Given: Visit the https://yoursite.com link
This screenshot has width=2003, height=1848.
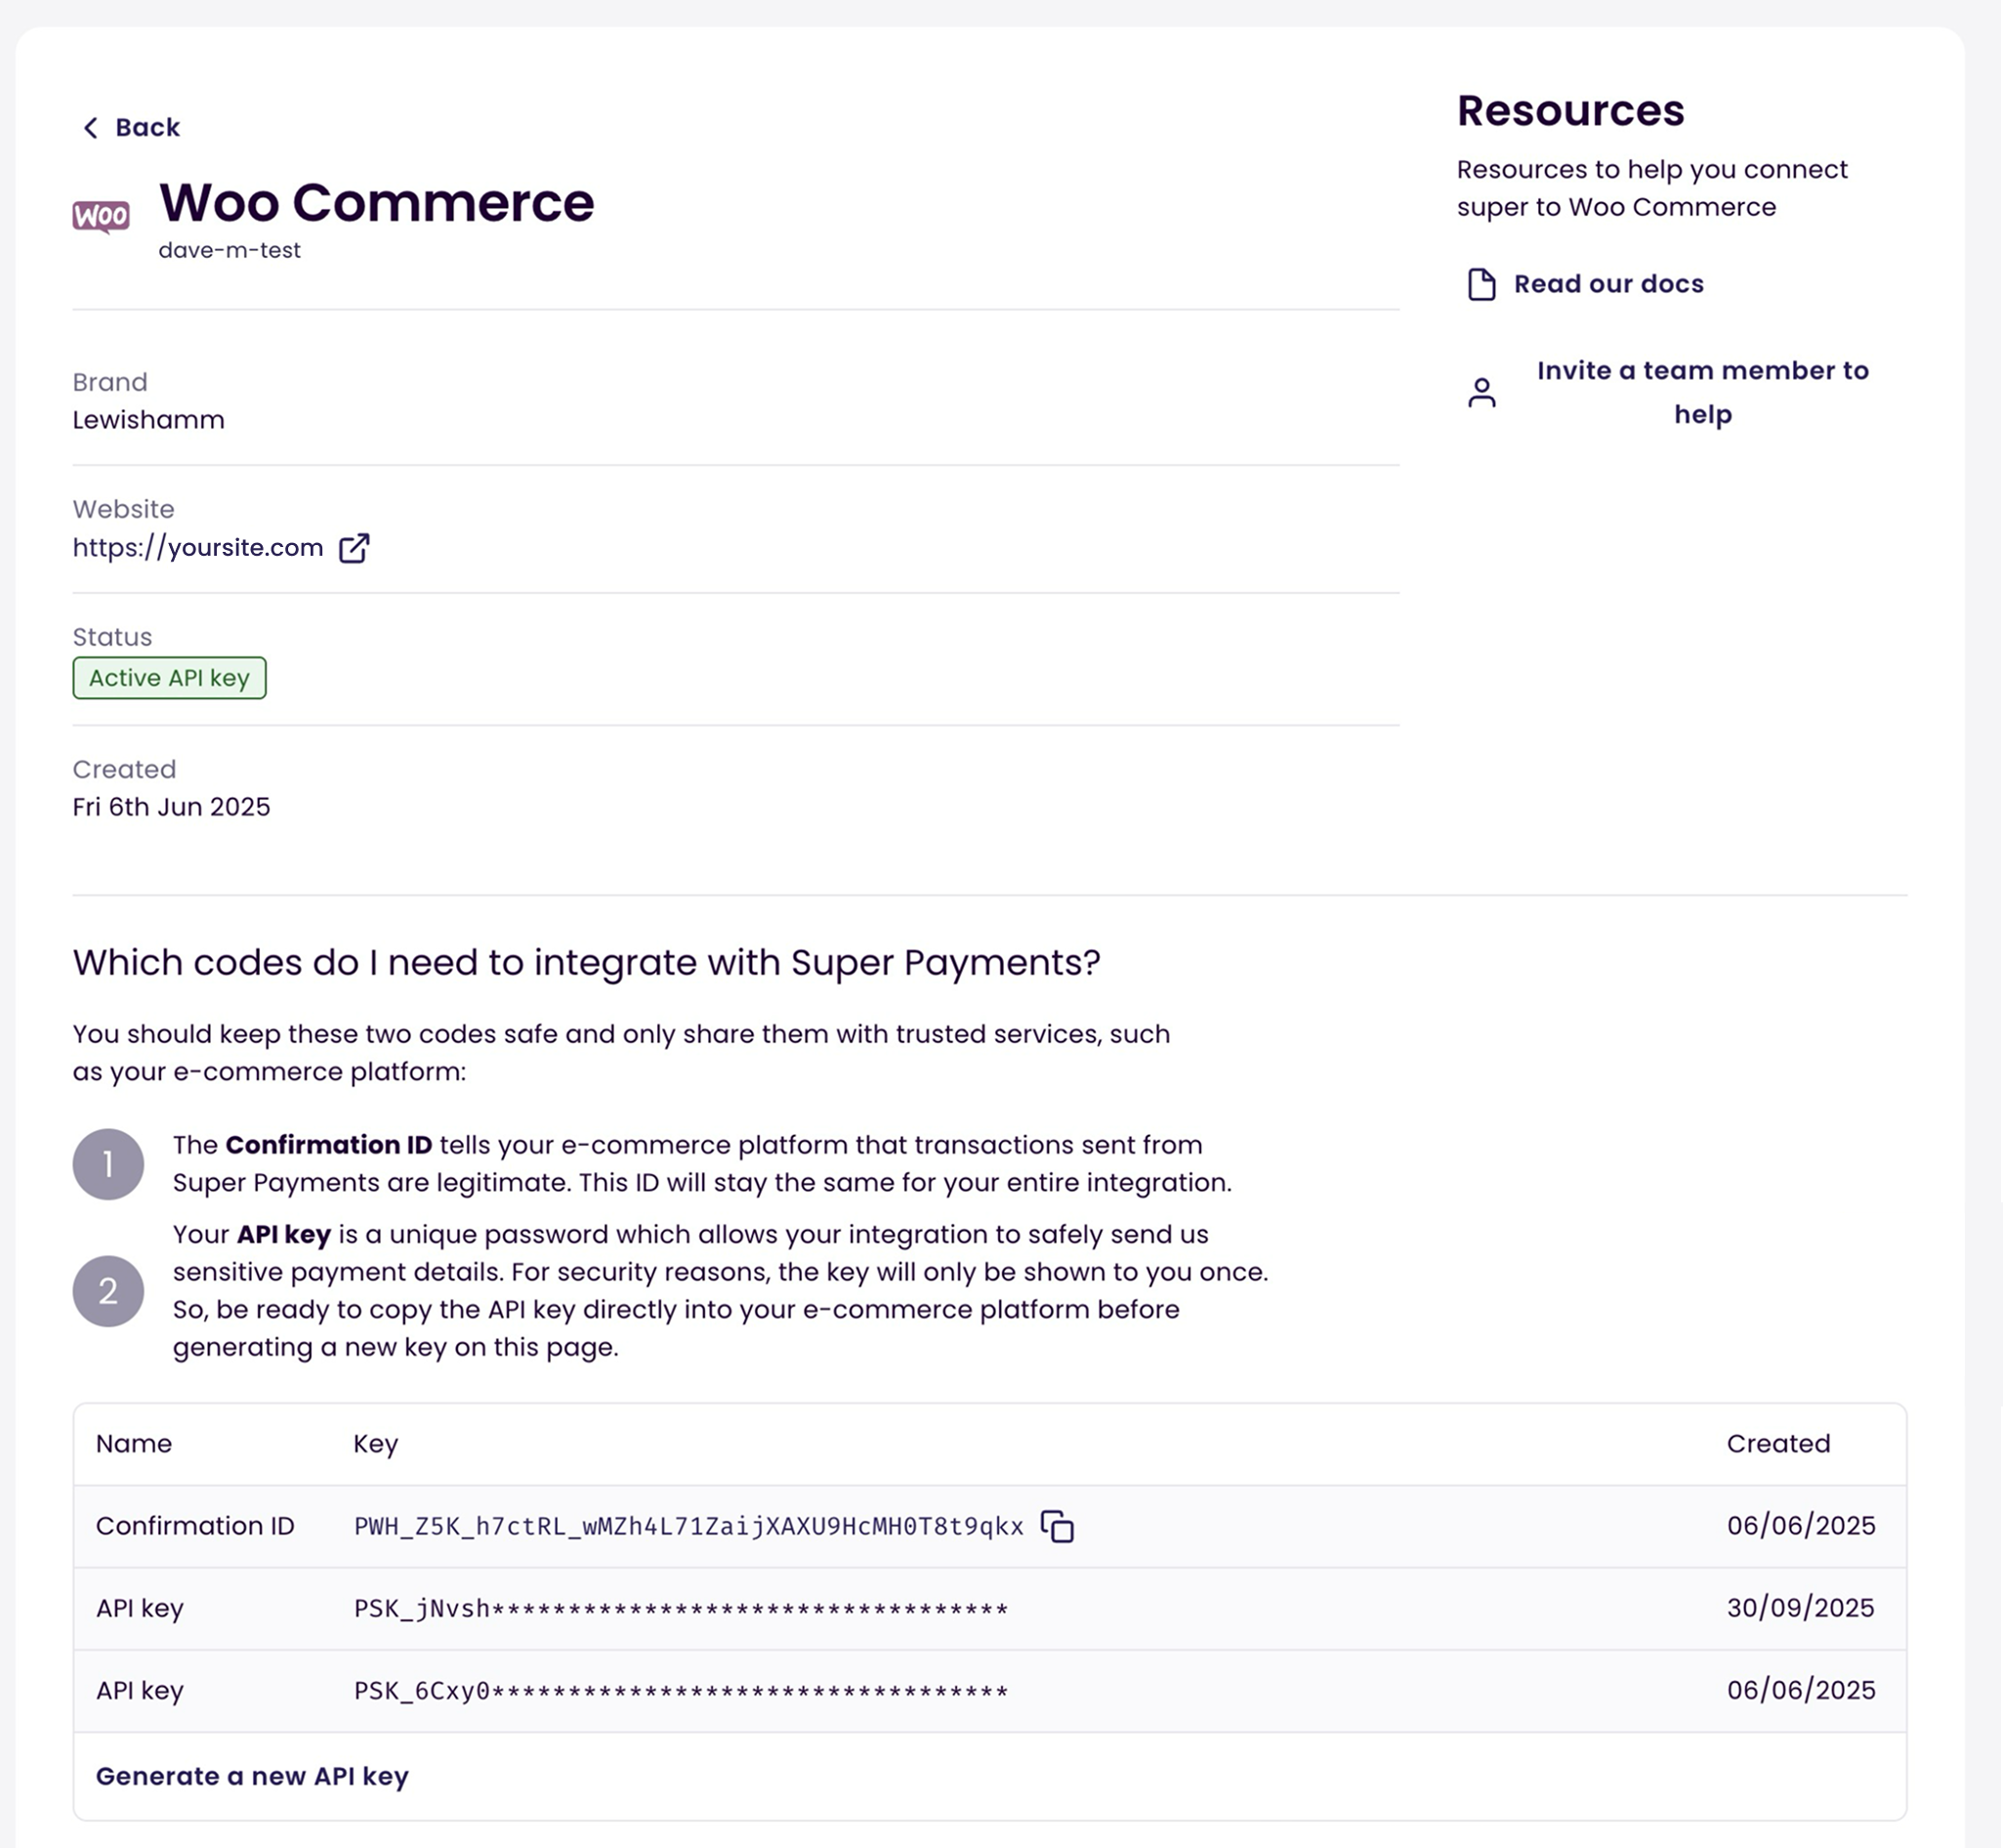Looking at the screenshot, I should (198, 548).
